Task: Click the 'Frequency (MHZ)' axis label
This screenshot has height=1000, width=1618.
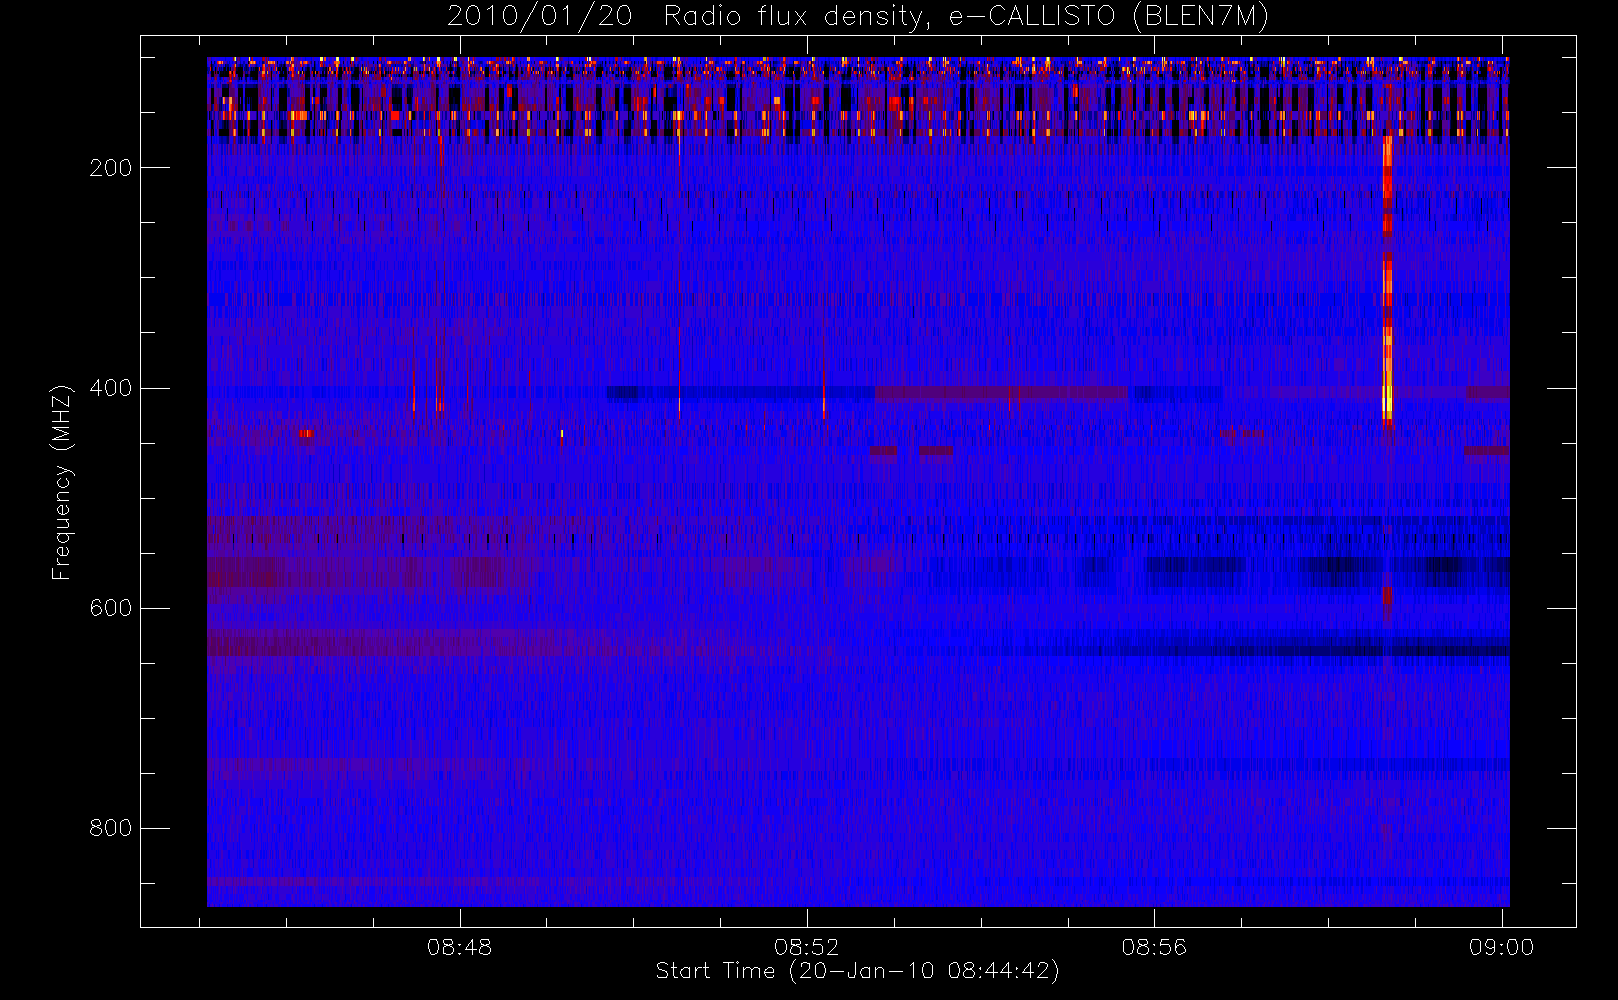Action: click(x=62, y=481)
